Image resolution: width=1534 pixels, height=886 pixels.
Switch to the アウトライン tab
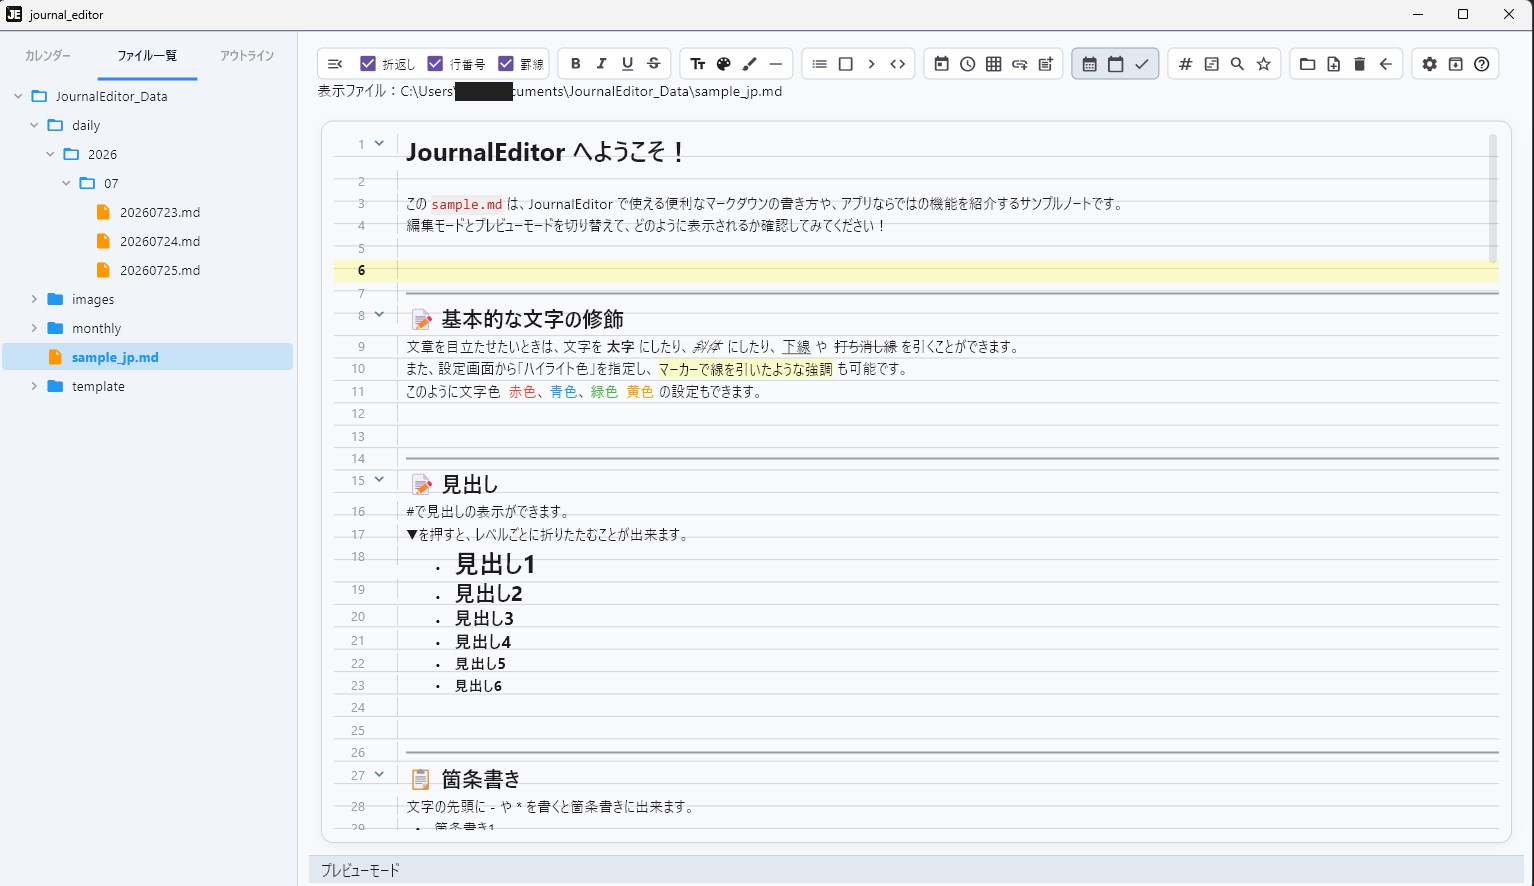(x=247, y=56)
